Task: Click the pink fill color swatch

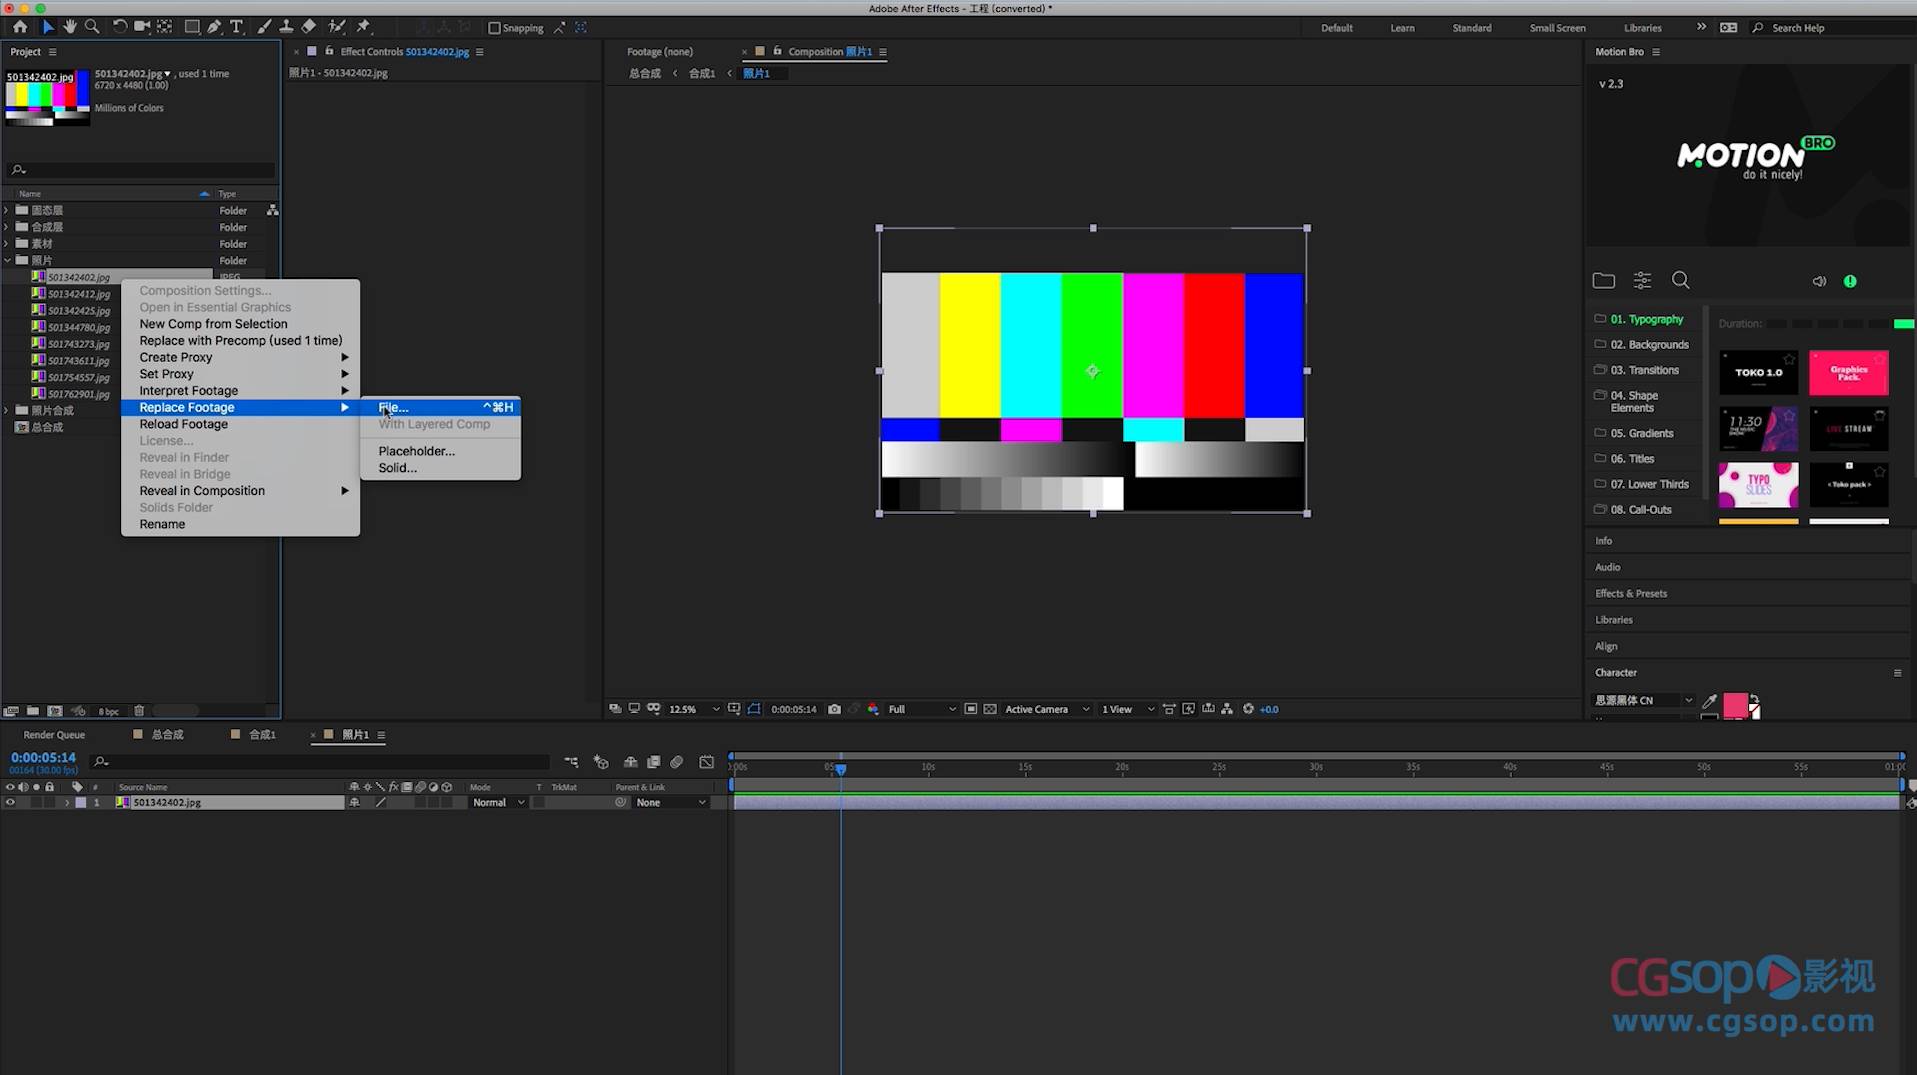Action: pos(1735,704)
